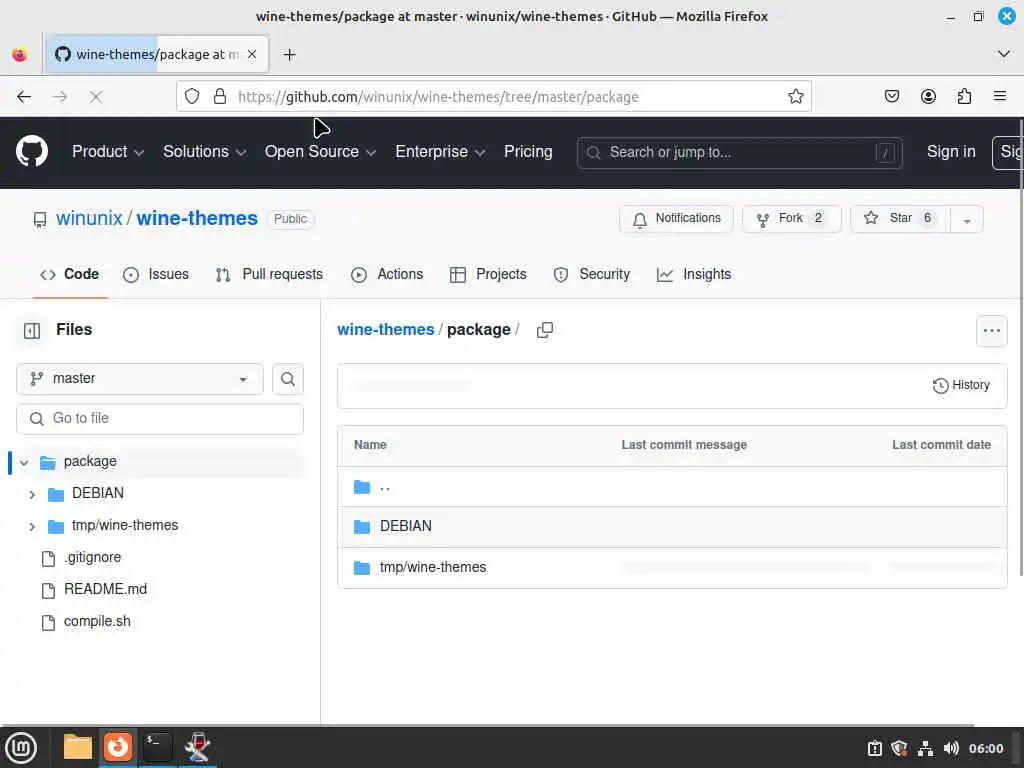Open more options ellipsis button
The width and height of the screenshot is (1024, 768).
pyautogui.click(x=991, y=330)
